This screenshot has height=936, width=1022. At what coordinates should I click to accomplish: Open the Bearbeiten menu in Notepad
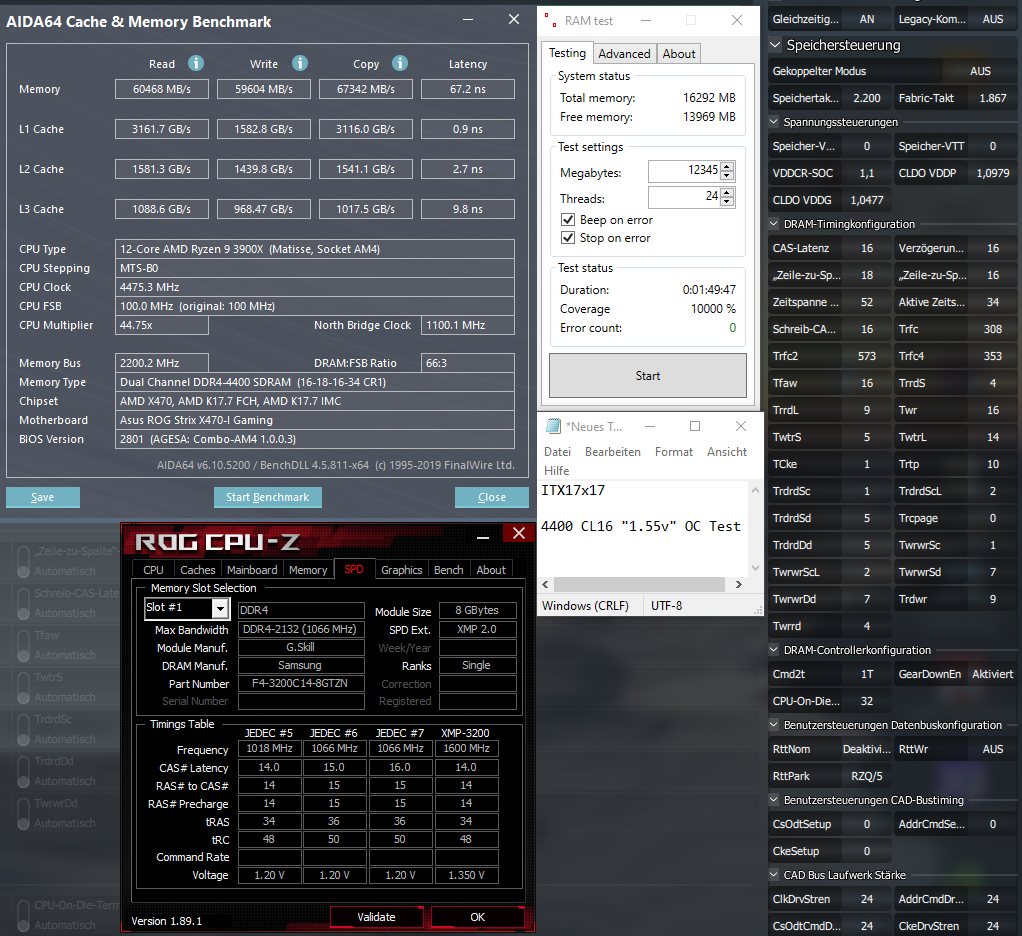(613, 452)
